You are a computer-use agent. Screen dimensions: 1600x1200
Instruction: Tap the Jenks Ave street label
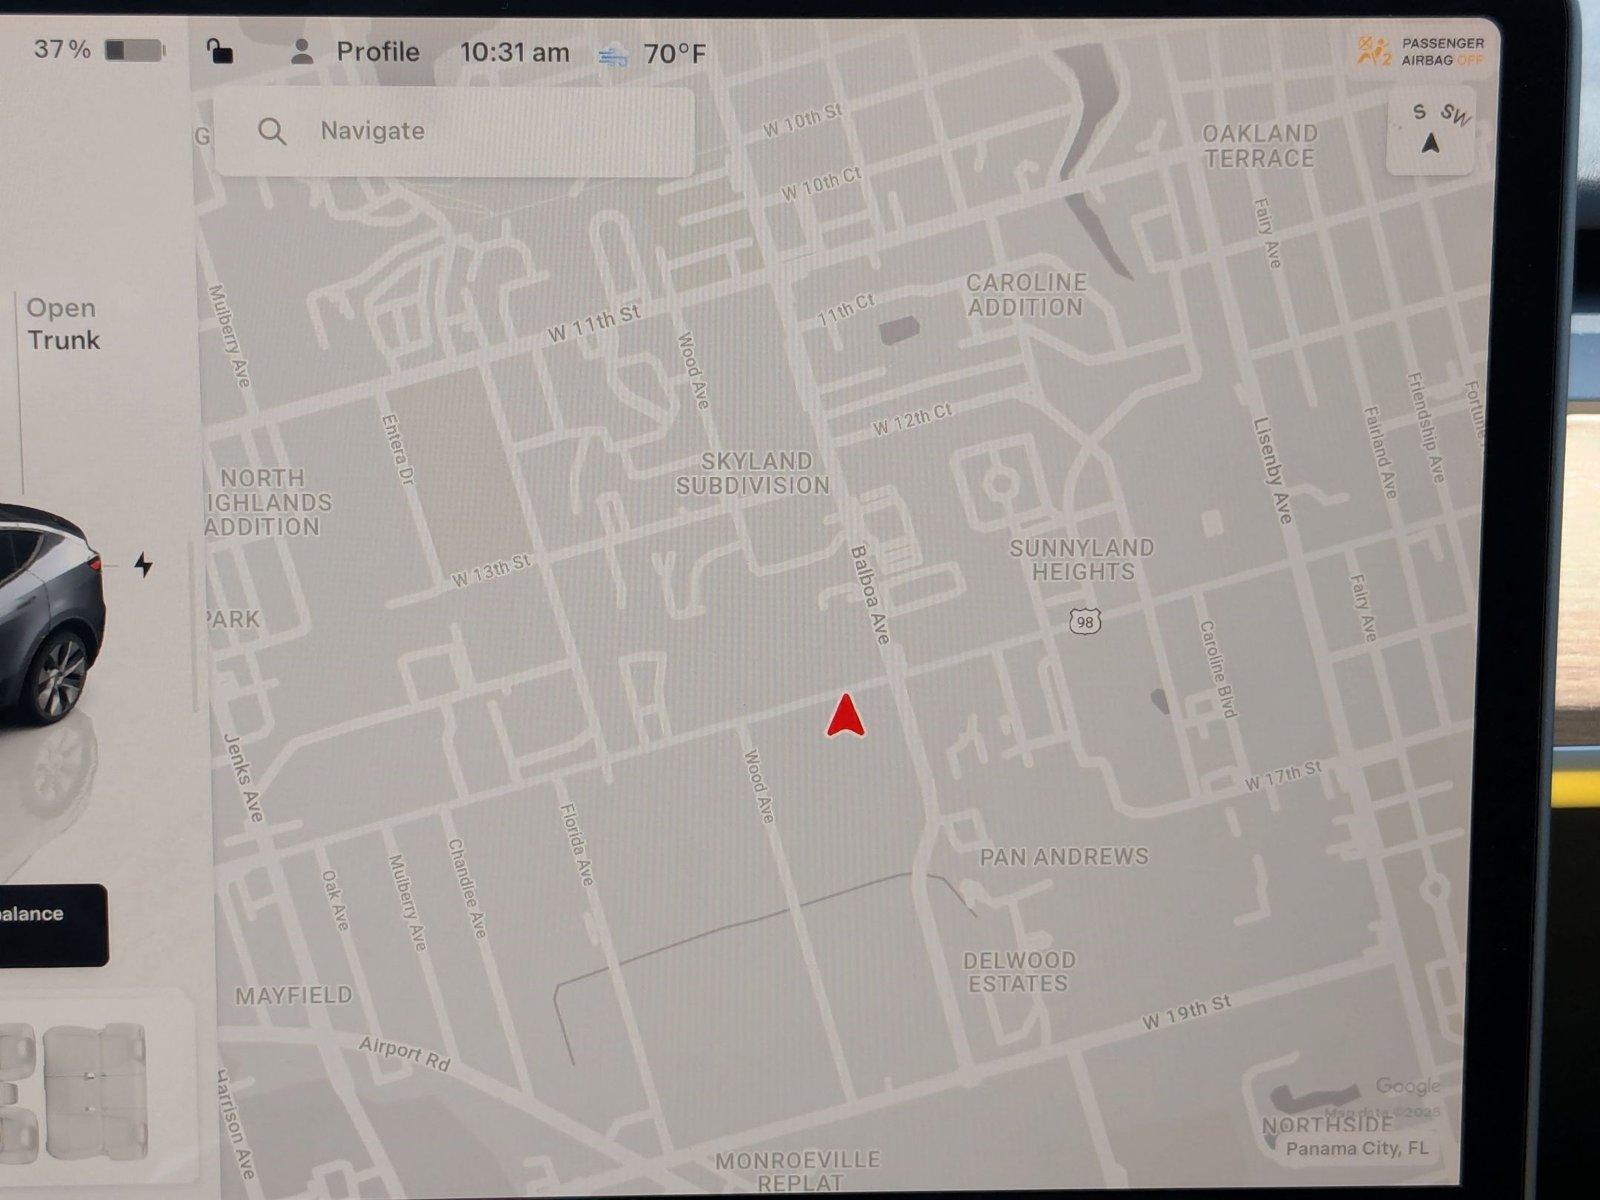pyautogui.click(x=243, y=778)
